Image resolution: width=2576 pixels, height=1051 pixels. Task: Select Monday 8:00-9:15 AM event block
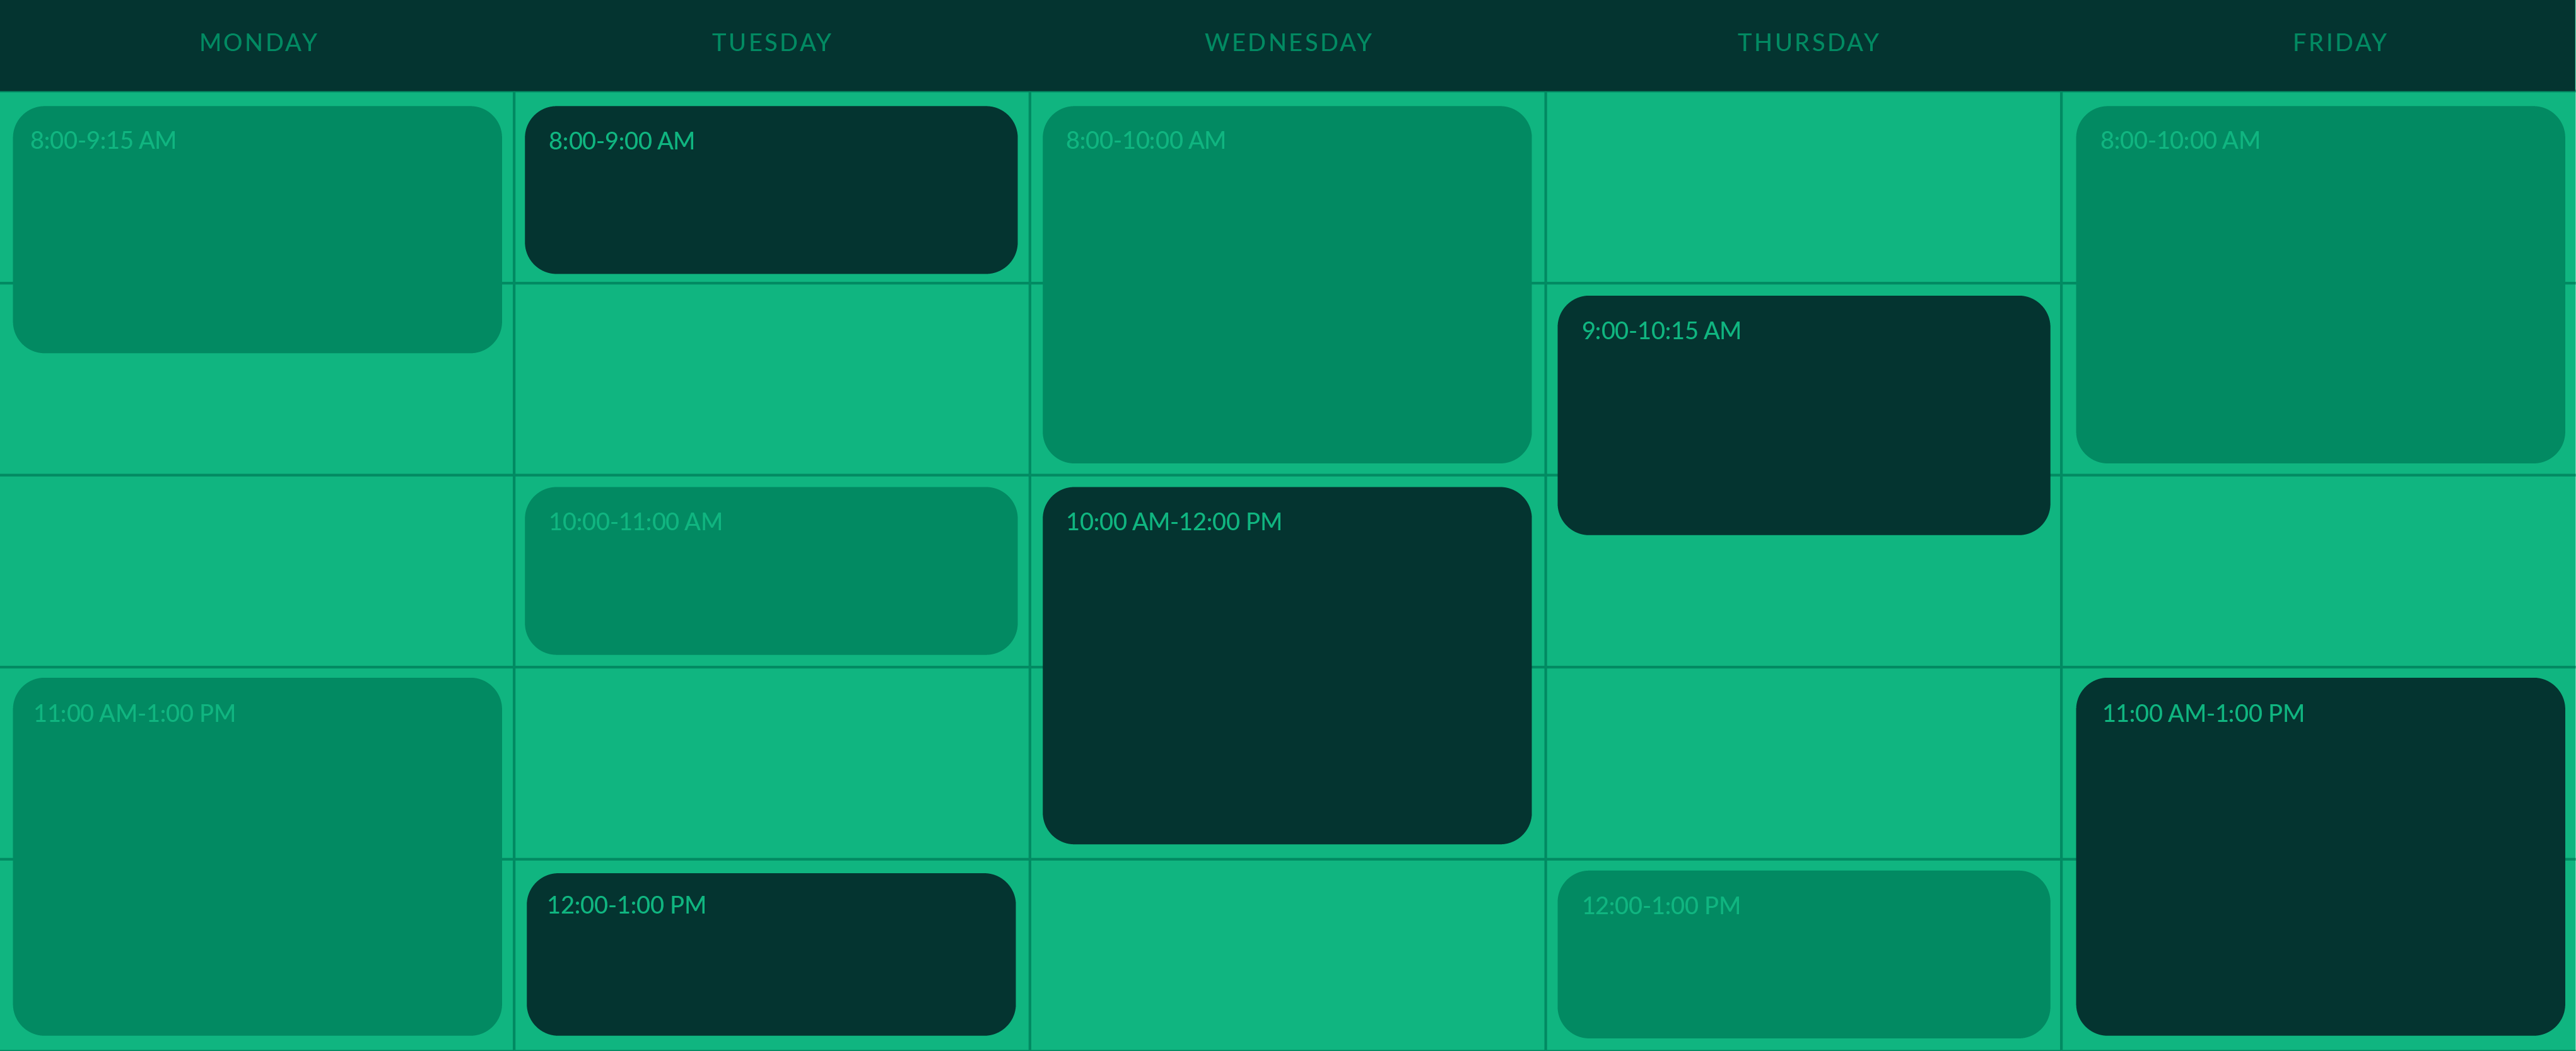257,229
